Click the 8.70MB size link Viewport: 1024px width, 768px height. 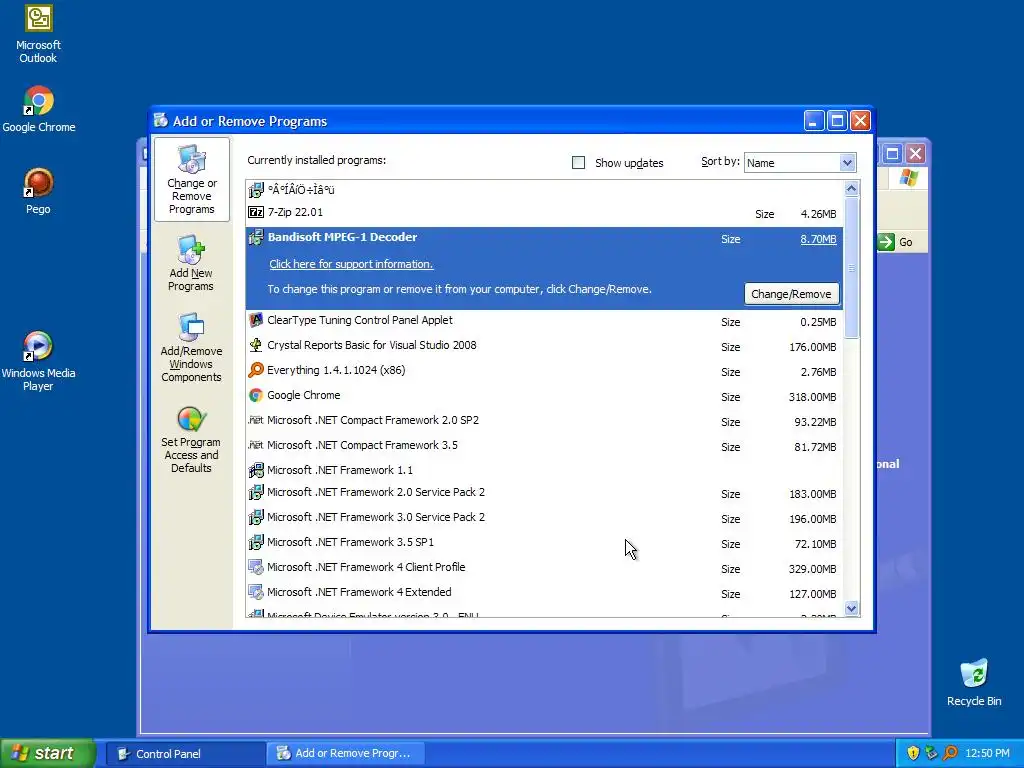point(818,239)
